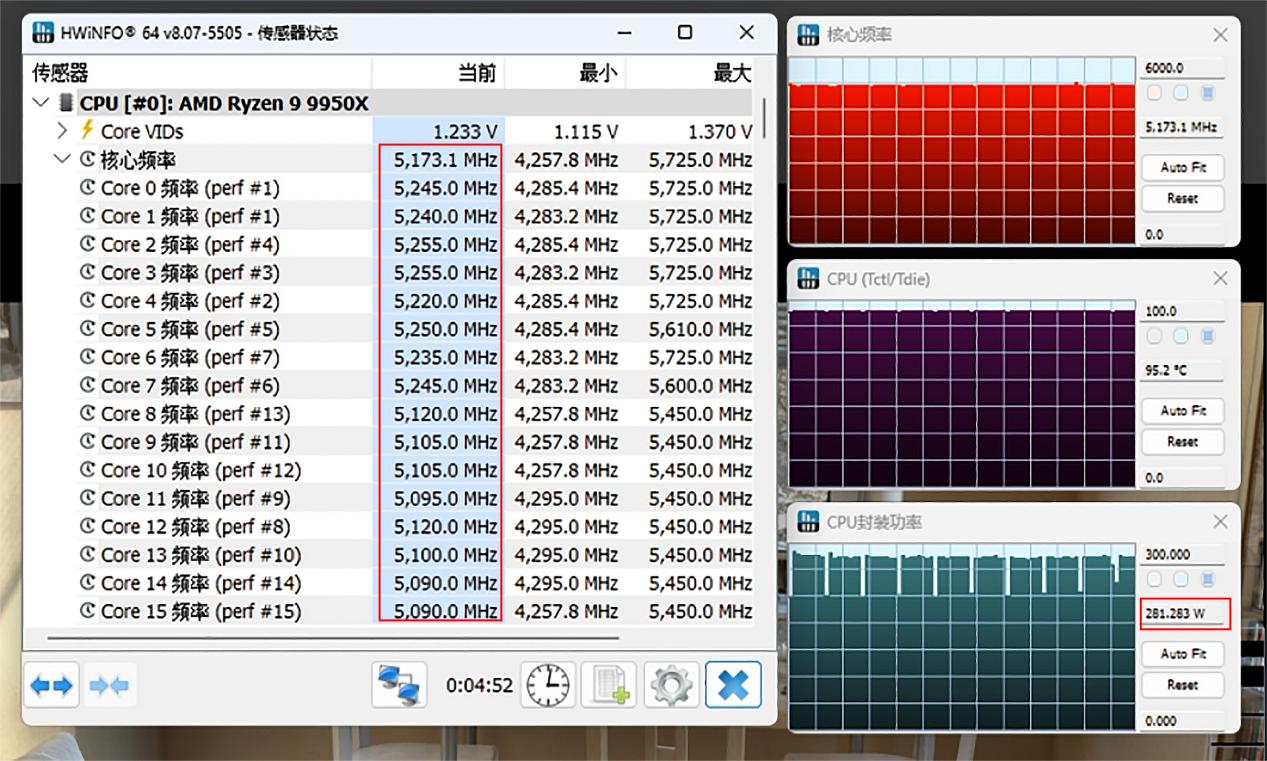The height and width of the screenshot is (761, 1267).
Task: Click the lightning bolt icon beside Core VIDs
Action: (88, 131)
